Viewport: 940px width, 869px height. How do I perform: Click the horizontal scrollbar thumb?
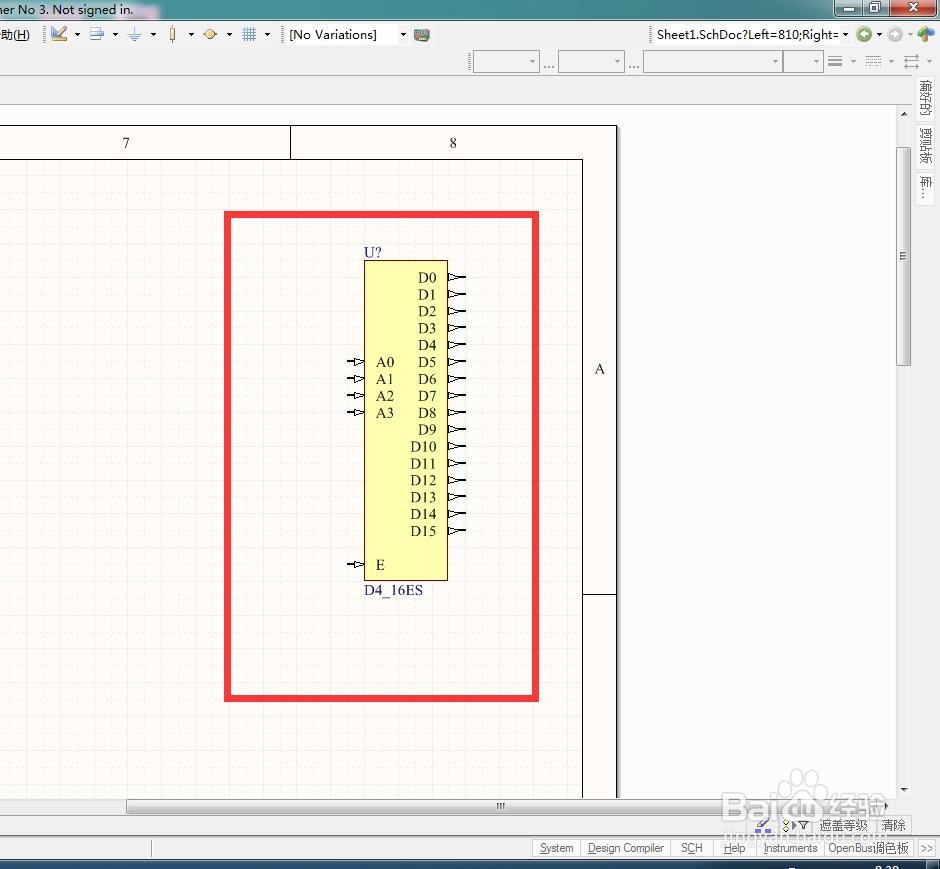point(501,807)
